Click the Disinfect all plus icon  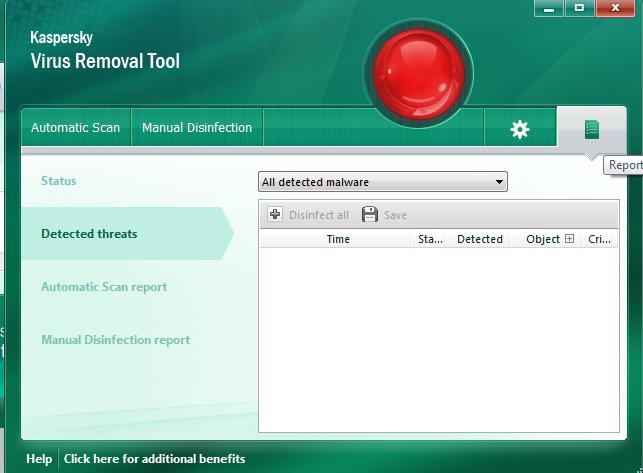tap(275, 214)
